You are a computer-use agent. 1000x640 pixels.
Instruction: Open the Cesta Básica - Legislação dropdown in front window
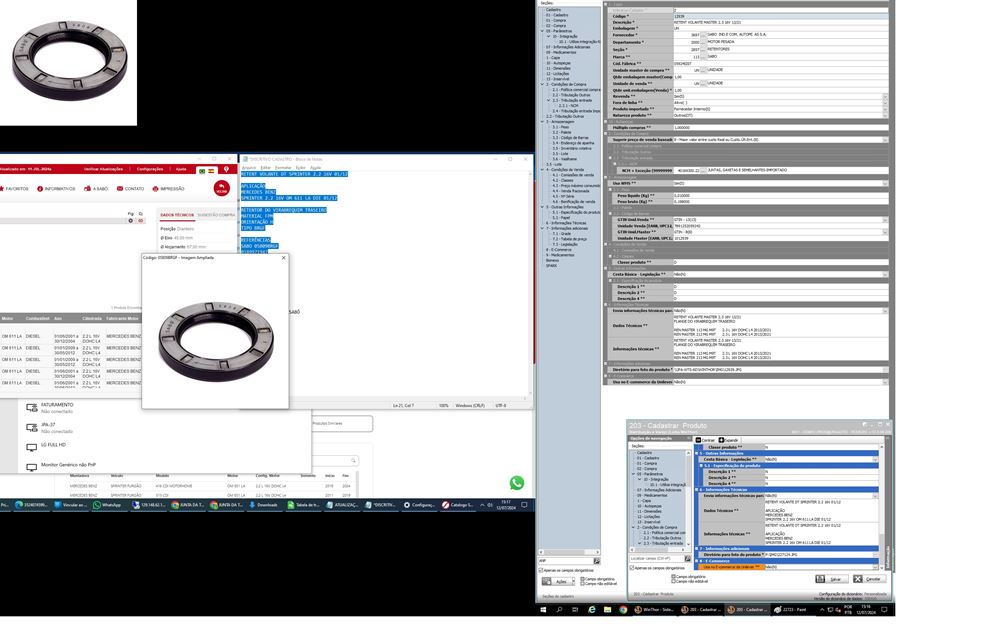tap(875, 459)
